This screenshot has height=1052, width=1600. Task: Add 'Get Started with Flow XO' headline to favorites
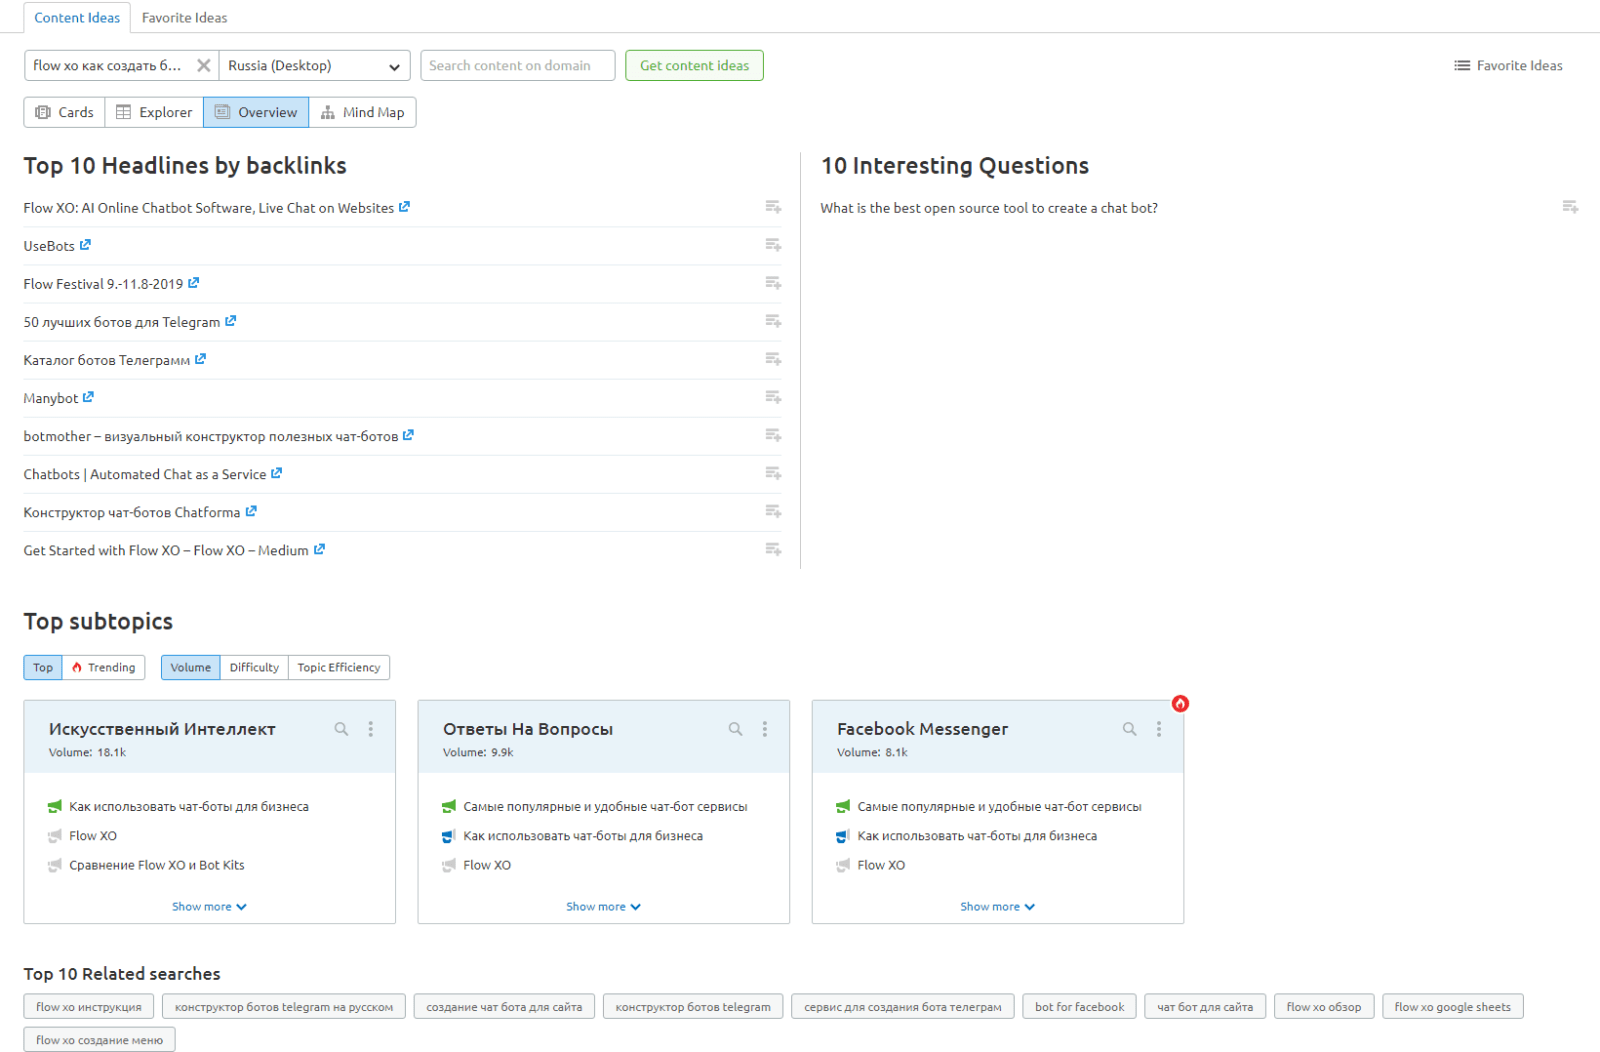[x=773, y=549]
